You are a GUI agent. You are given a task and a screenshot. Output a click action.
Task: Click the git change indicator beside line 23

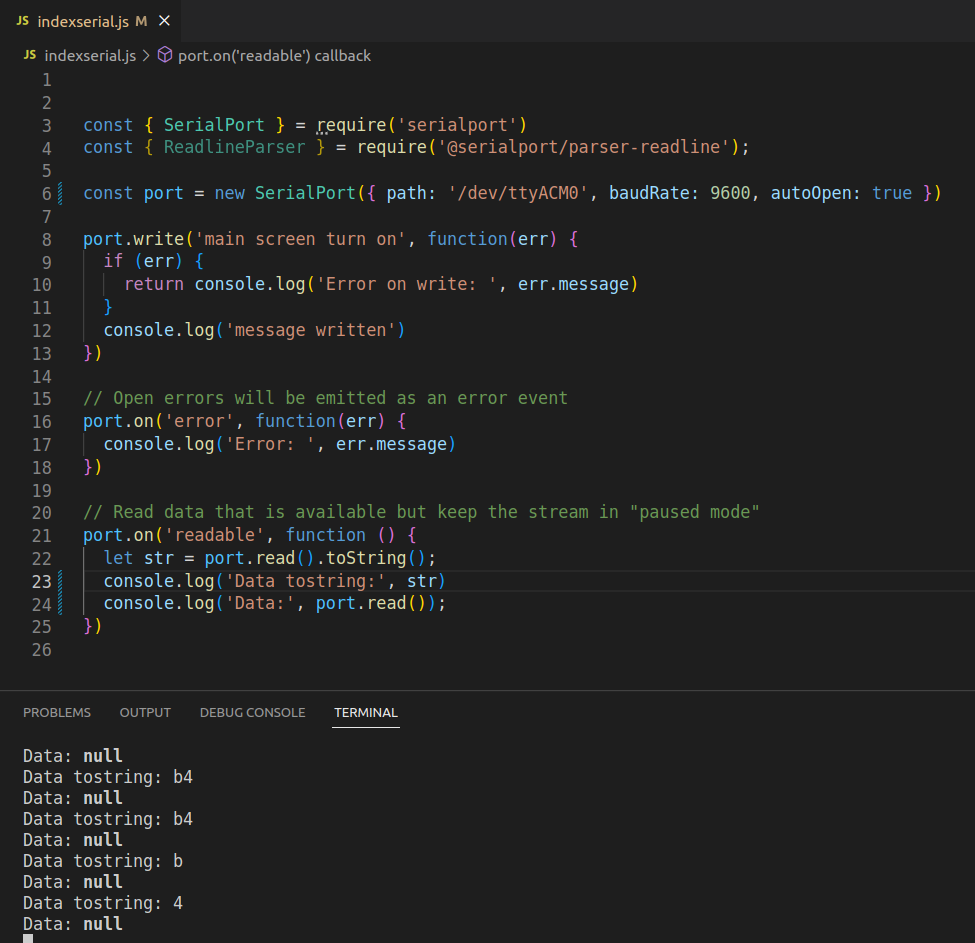coord(60,580)
